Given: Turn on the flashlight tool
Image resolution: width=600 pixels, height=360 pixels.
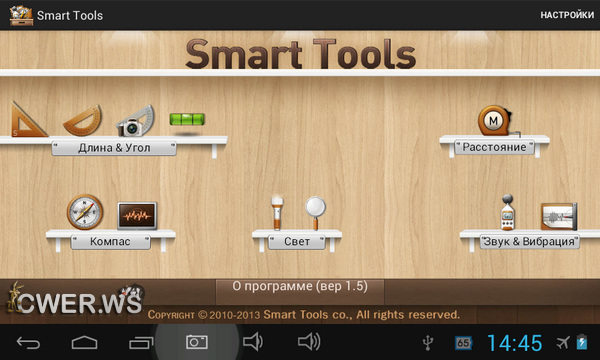Looking at the screenshot, I should [x=277, y=213].
